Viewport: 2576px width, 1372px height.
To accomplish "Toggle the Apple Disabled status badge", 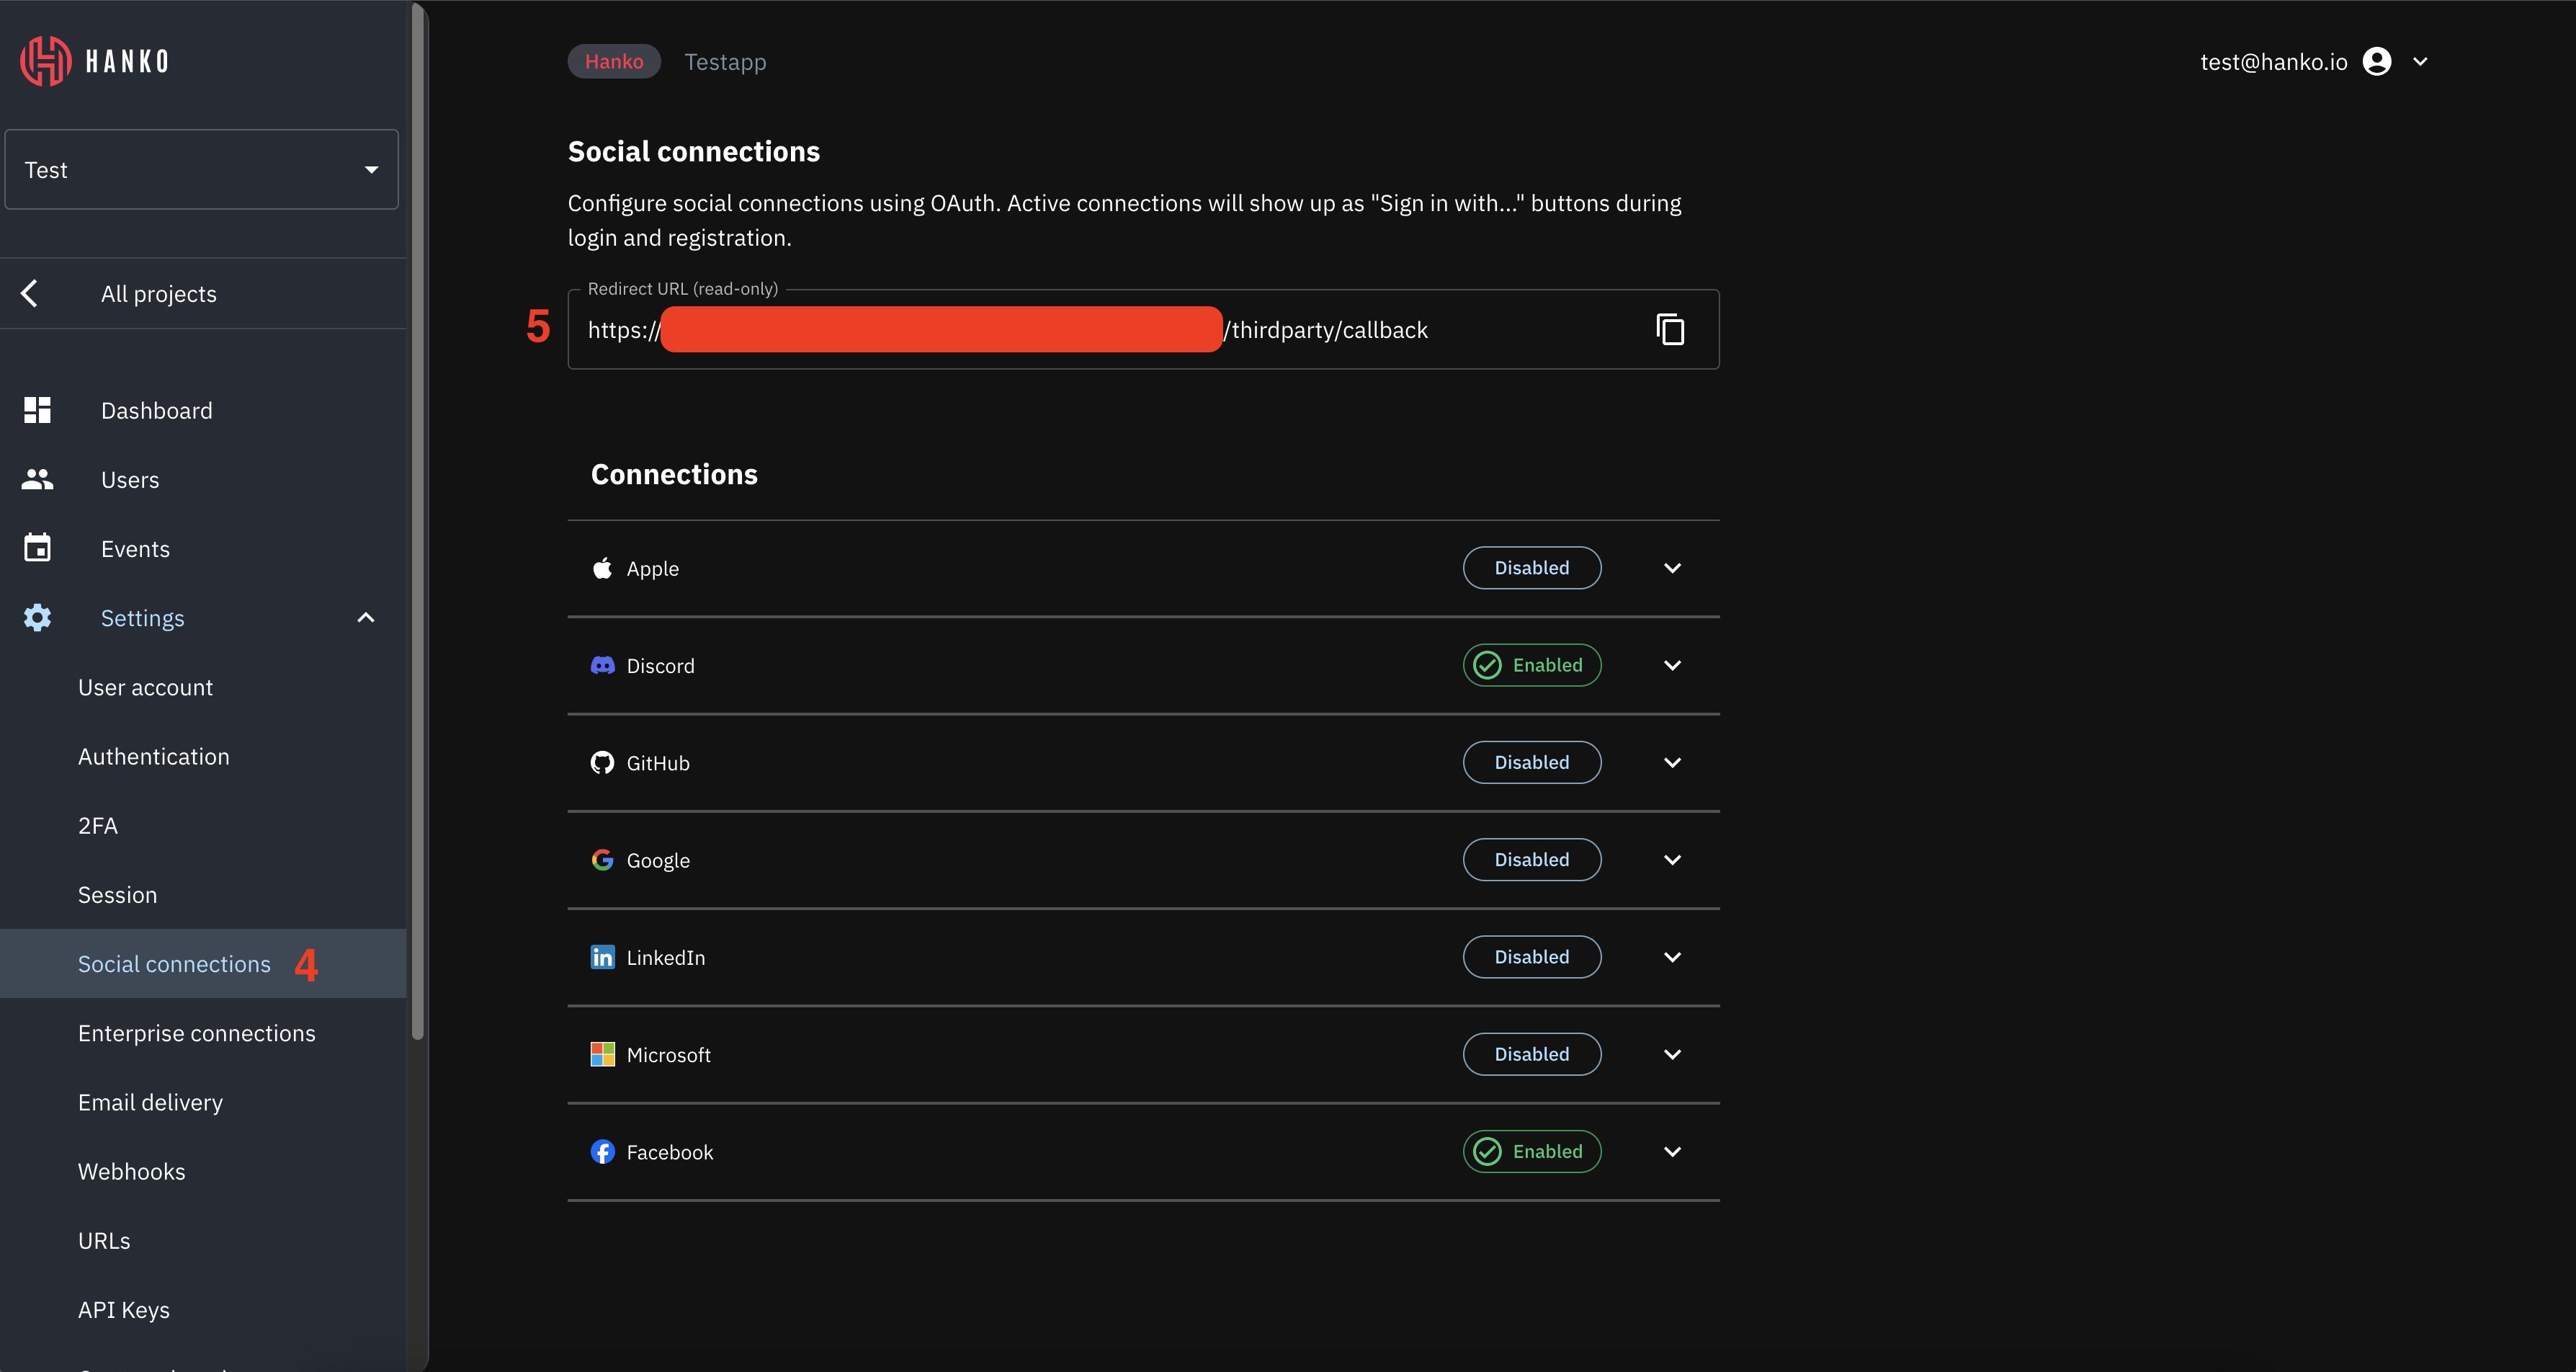I will tap(1531, 568).
